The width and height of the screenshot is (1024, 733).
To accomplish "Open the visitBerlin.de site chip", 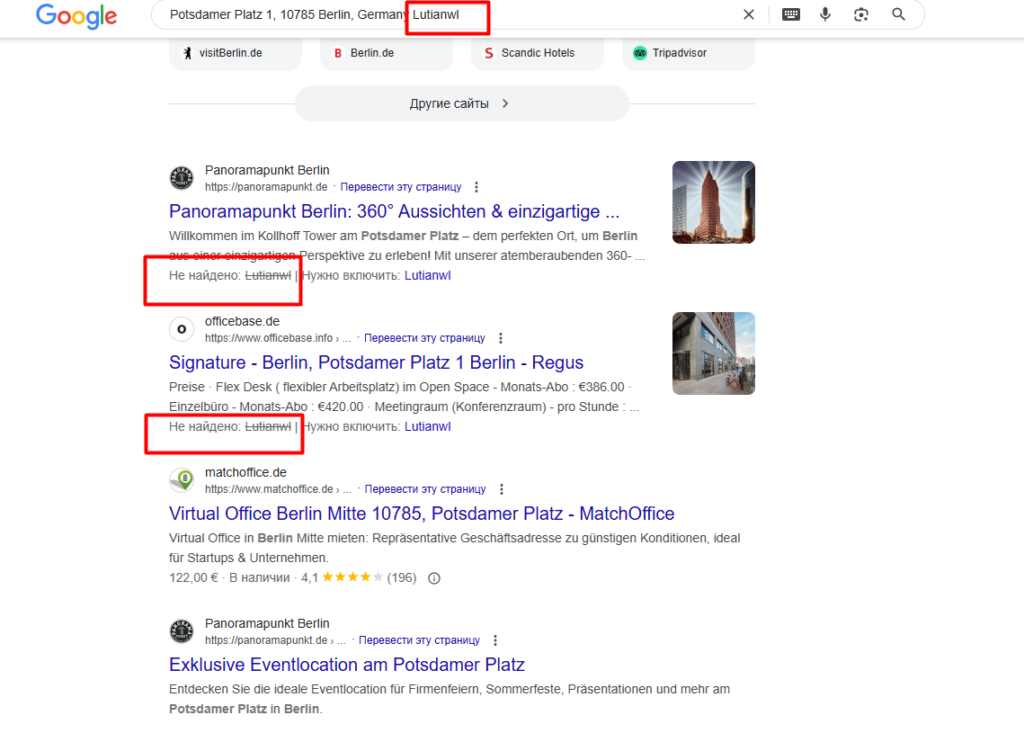I will coord(235,53).
